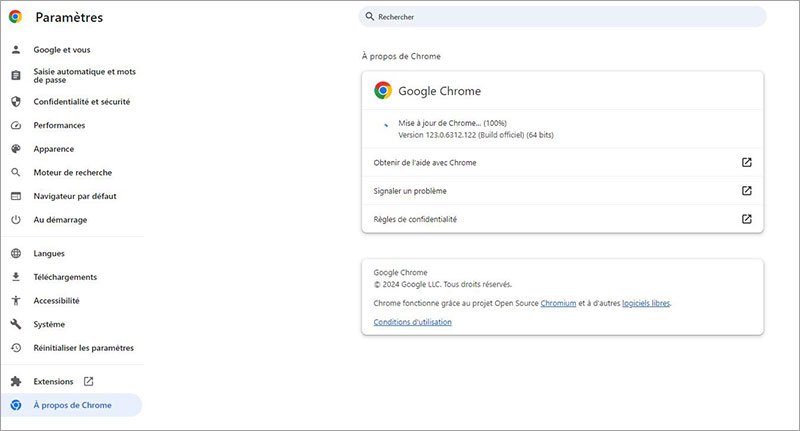The height and width of the screenshot is (431, 800).
Task: Open the logiciels libres link
Action: 646,302
